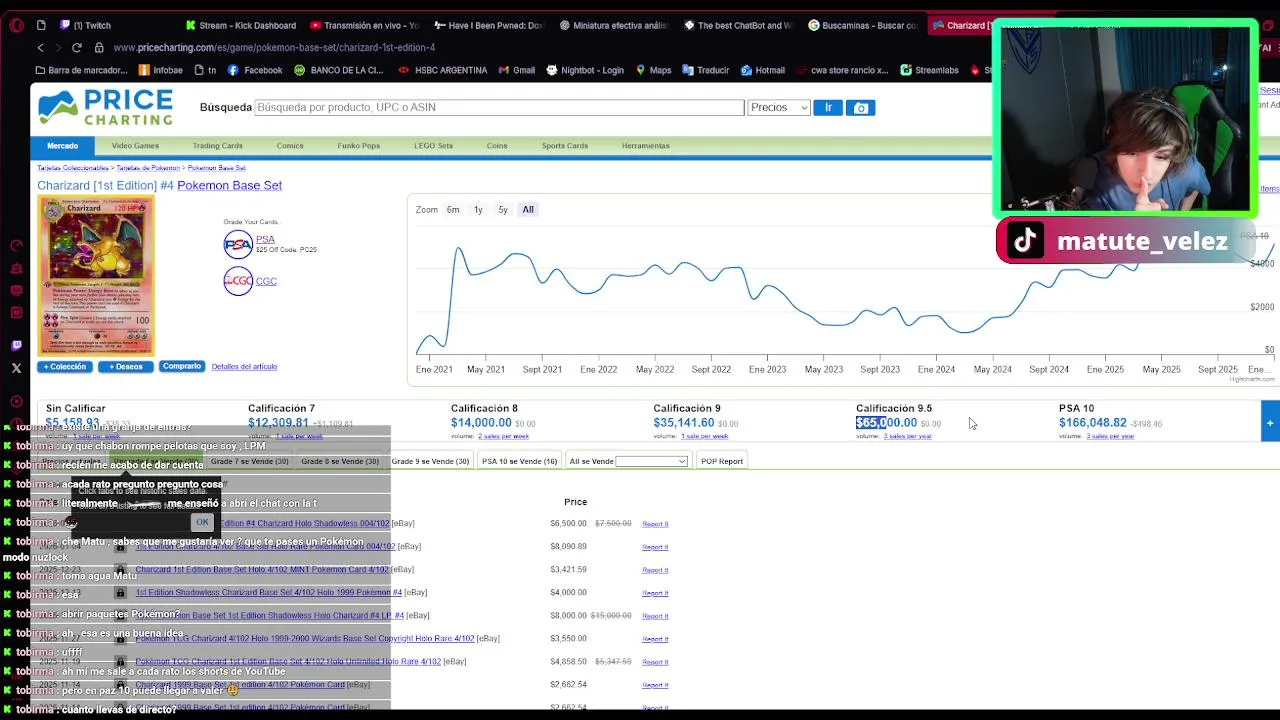The height and width of the screenshot is (720, 1280).
Task: Select Grade 9 se Vende tab
Action: (x=430, y=461)
